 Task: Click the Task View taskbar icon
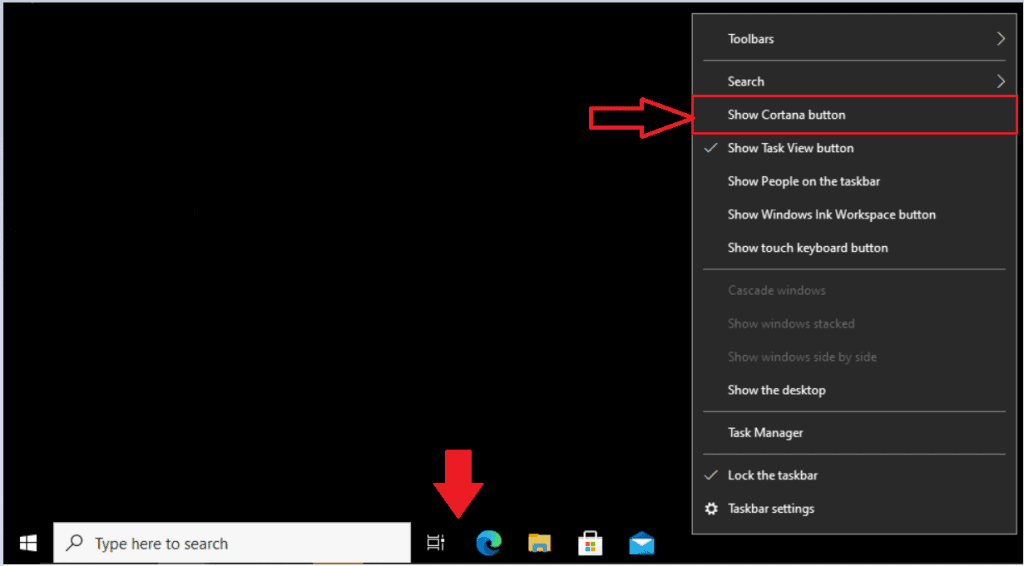click(x=435, y=543)
